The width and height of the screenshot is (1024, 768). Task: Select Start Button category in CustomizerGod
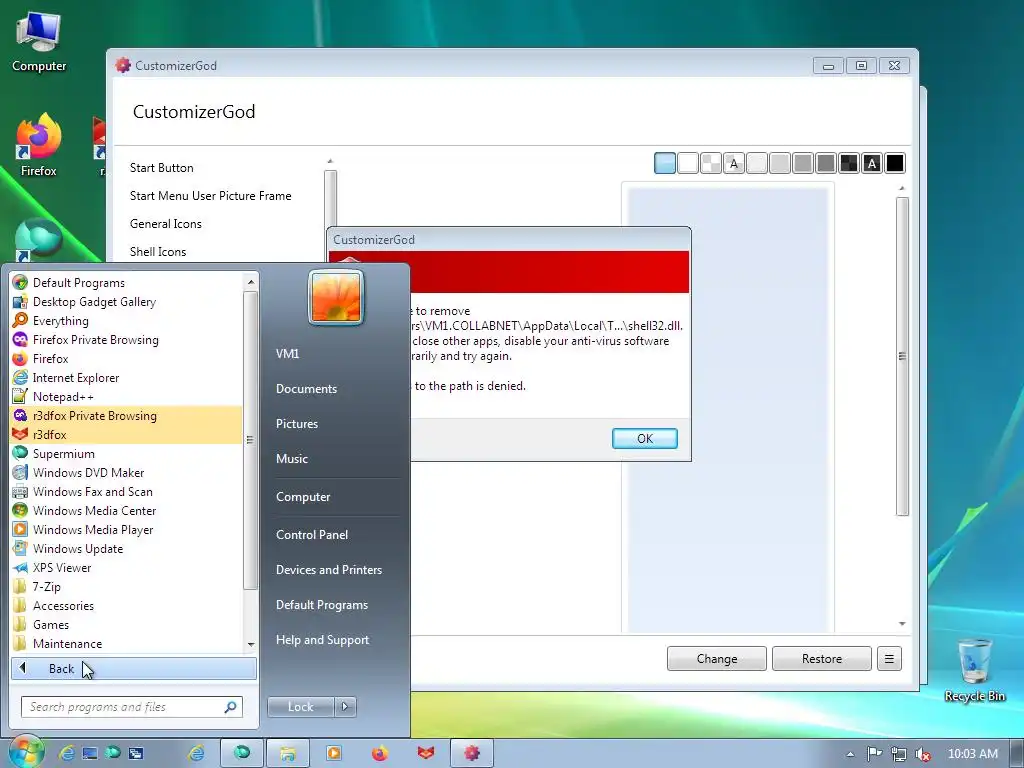pyautogui.click(x=161, y=168)
